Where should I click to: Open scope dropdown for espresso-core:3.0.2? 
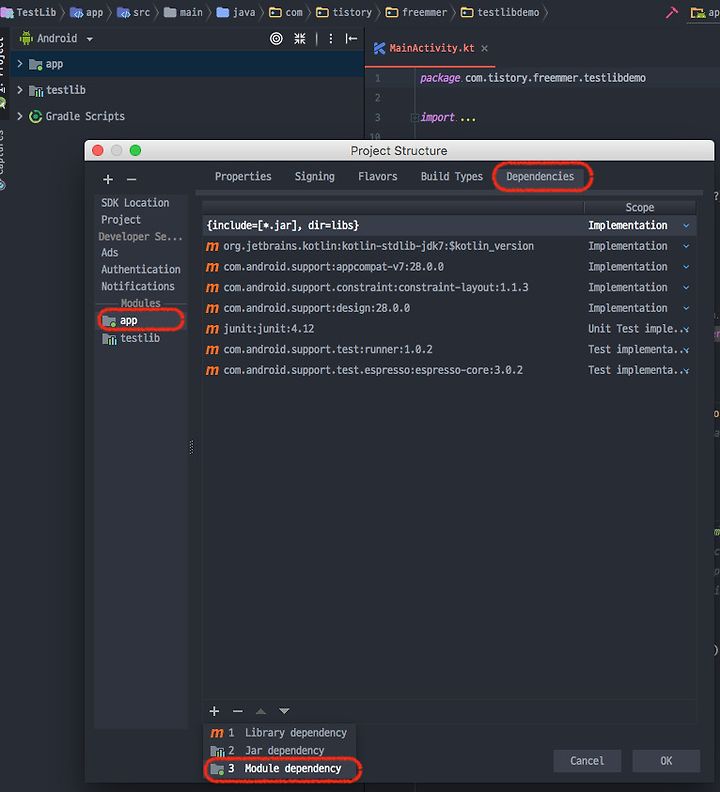pyautogui.click(x=686, y=371)
